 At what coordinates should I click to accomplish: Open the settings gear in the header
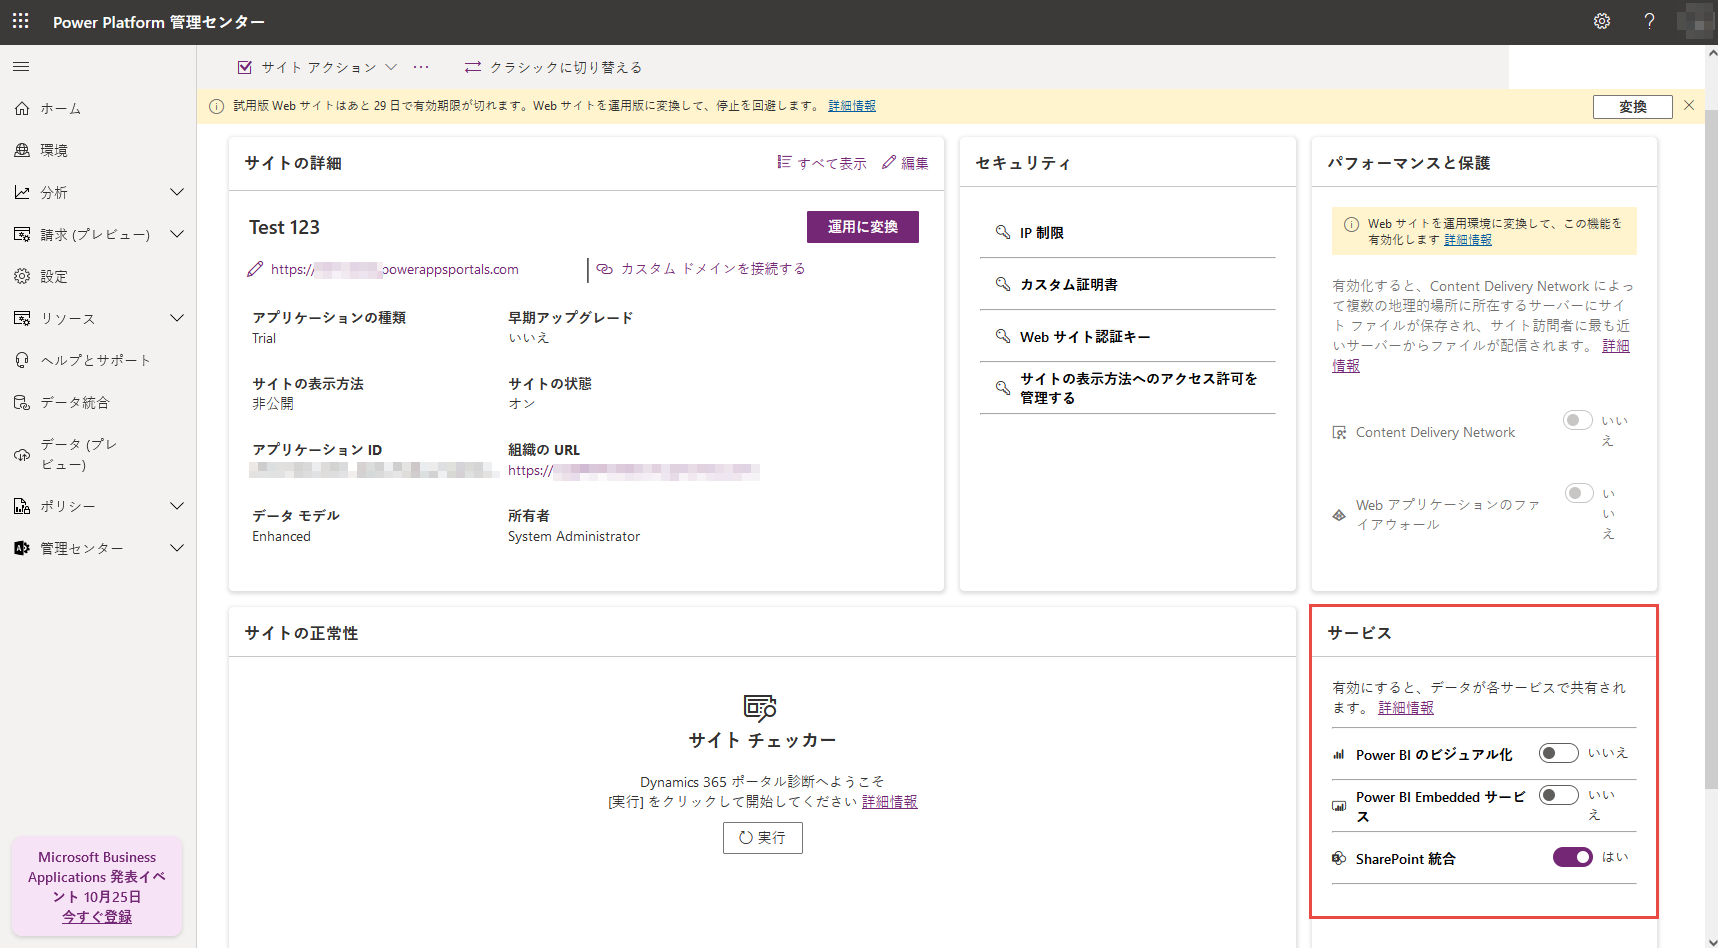[1602, 21]
